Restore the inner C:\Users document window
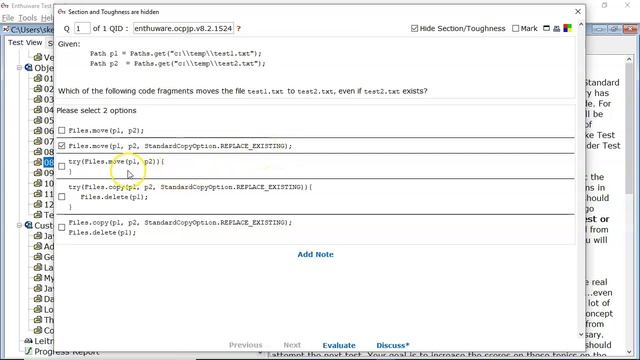The height and width of the screenshot is (360, 640). click(614, 29)
